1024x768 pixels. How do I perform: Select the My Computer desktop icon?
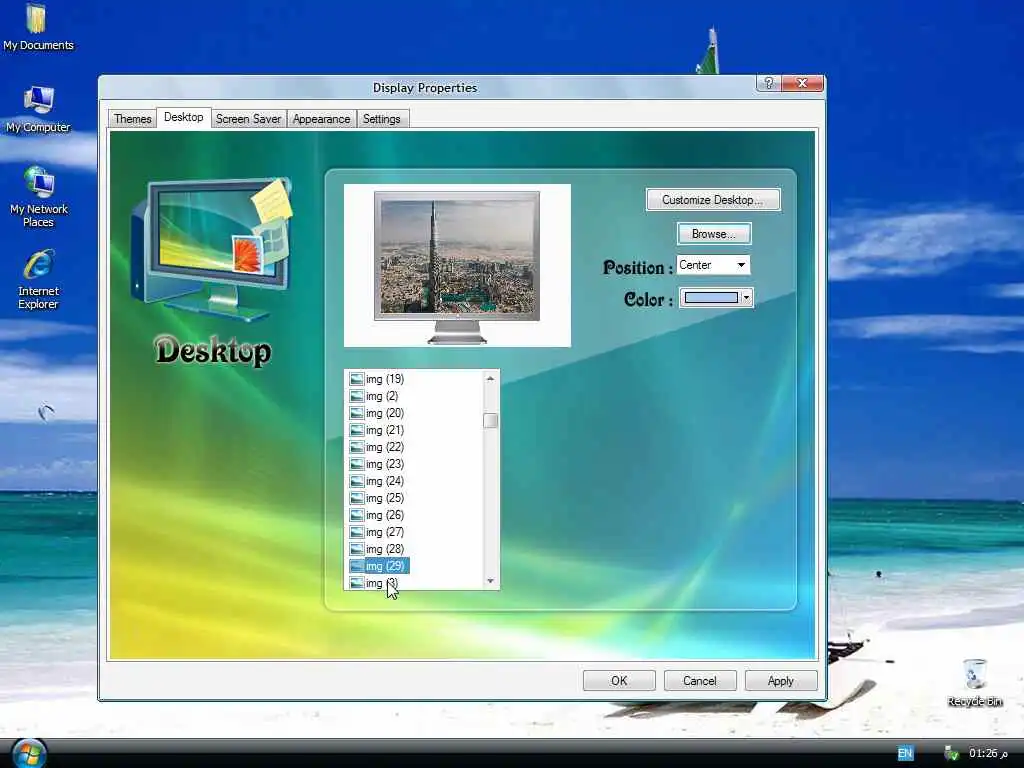(38, 109)
